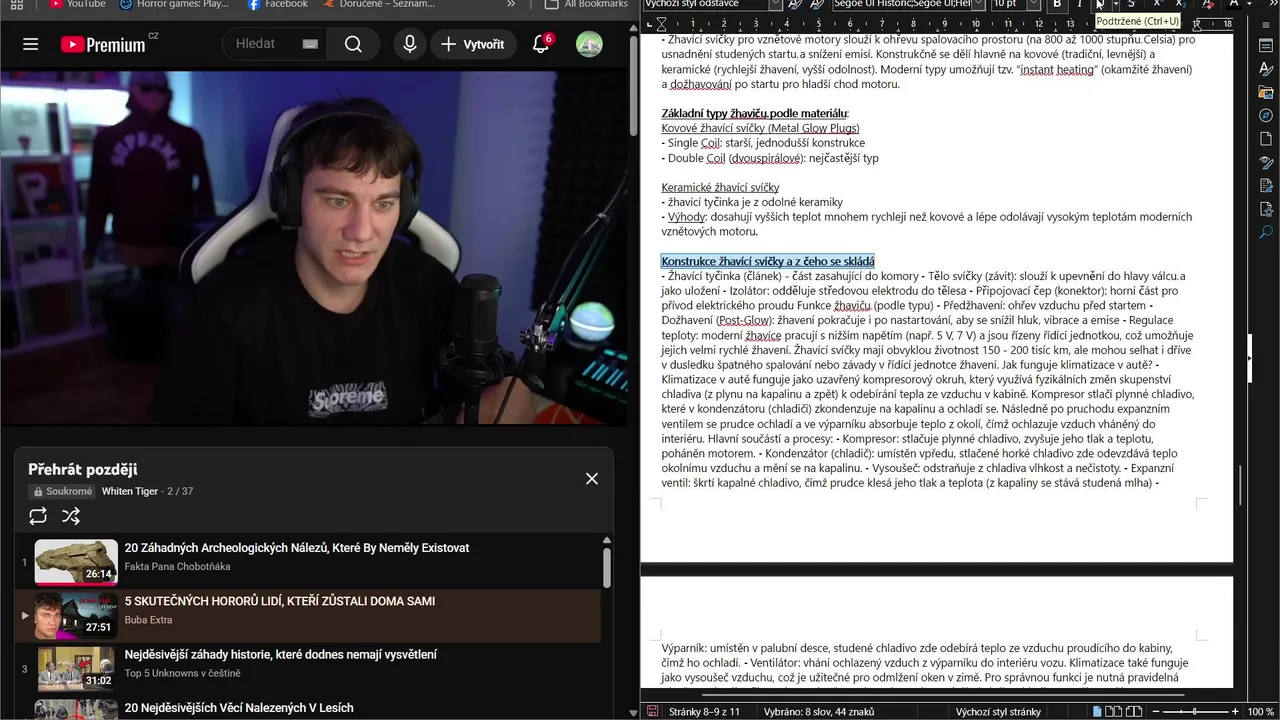
Task: Select the 5 SKUTEČNÝCH HORORŮ LIDÍ video
Action: pos(280,601)
